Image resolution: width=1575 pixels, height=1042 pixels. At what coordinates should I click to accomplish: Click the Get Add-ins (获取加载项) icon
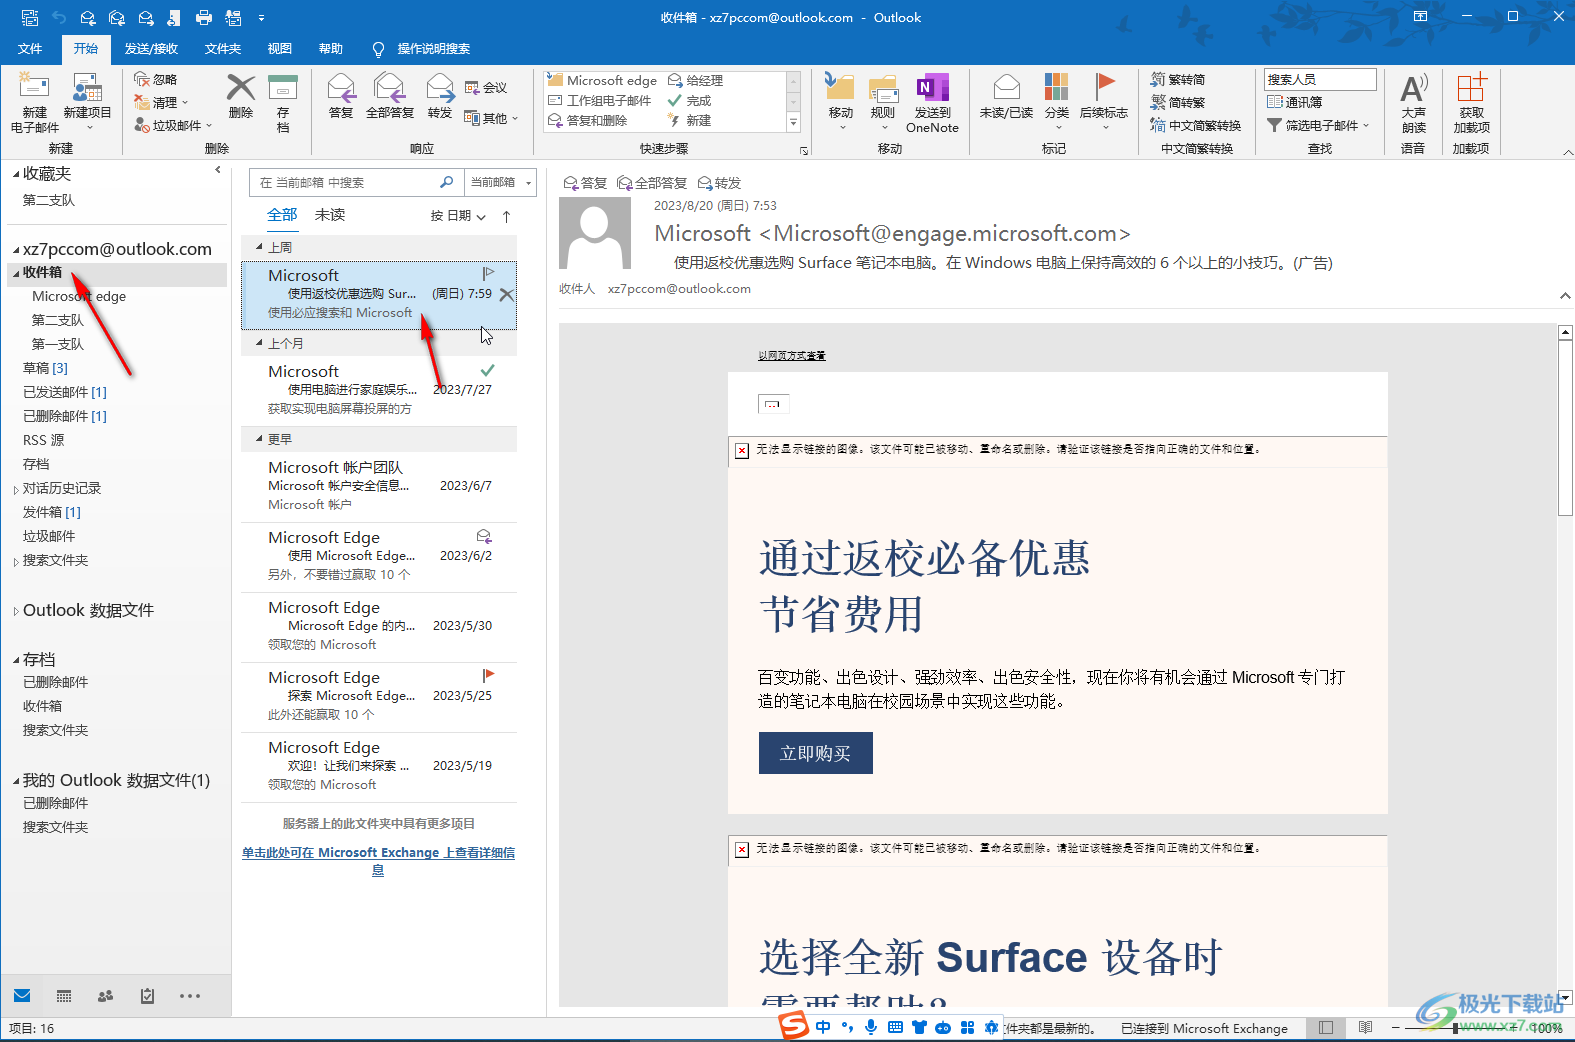click(x=1471, y=88)
